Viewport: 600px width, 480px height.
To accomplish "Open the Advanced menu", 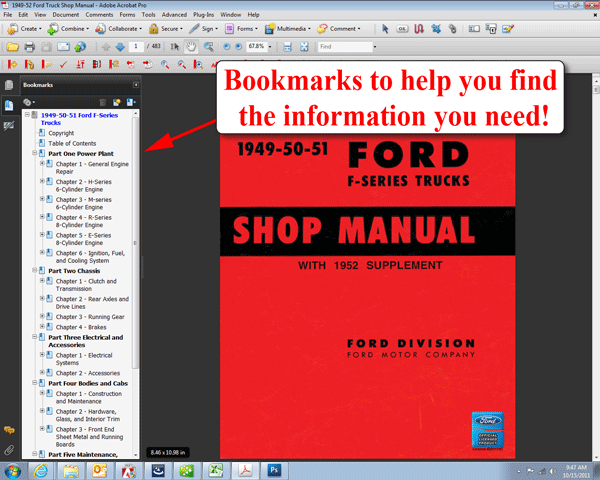I will [174, 15].
